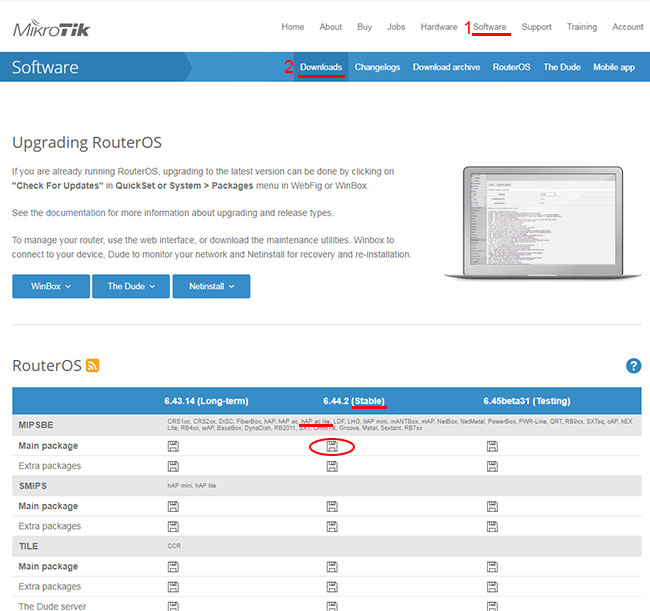Expand the WinBox download dropdown
Screen dimensions: 650x611
51,286
